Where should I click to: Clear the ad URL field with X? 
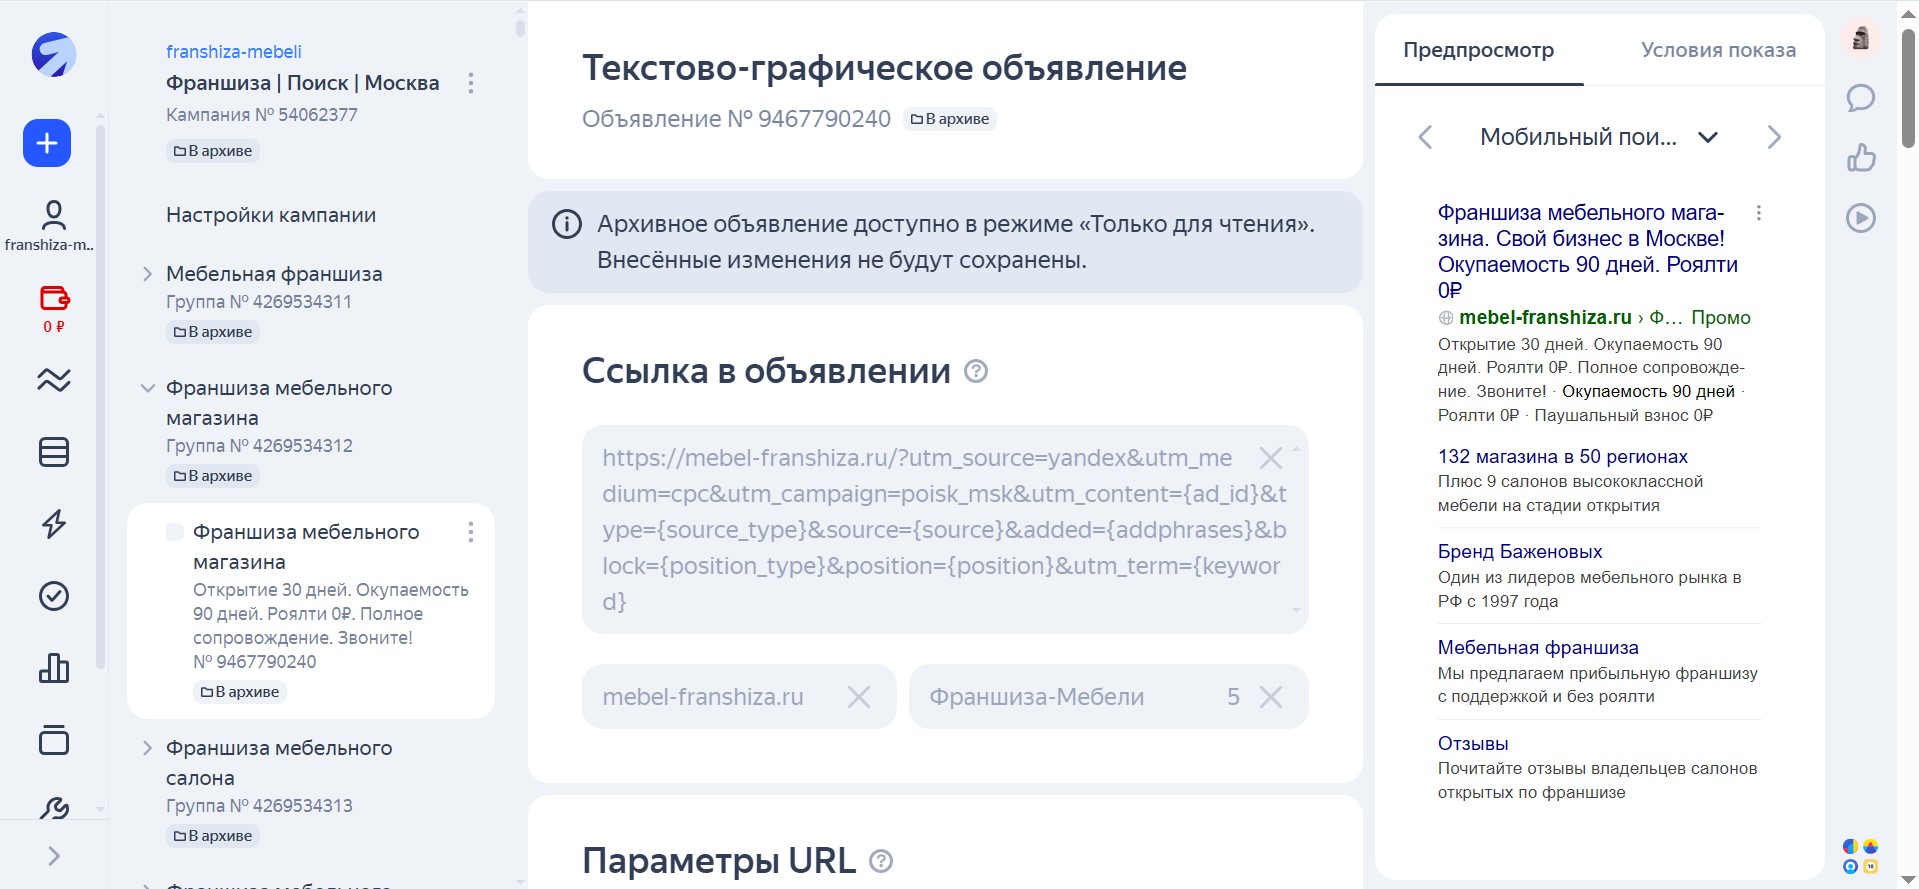(1271, 458)
